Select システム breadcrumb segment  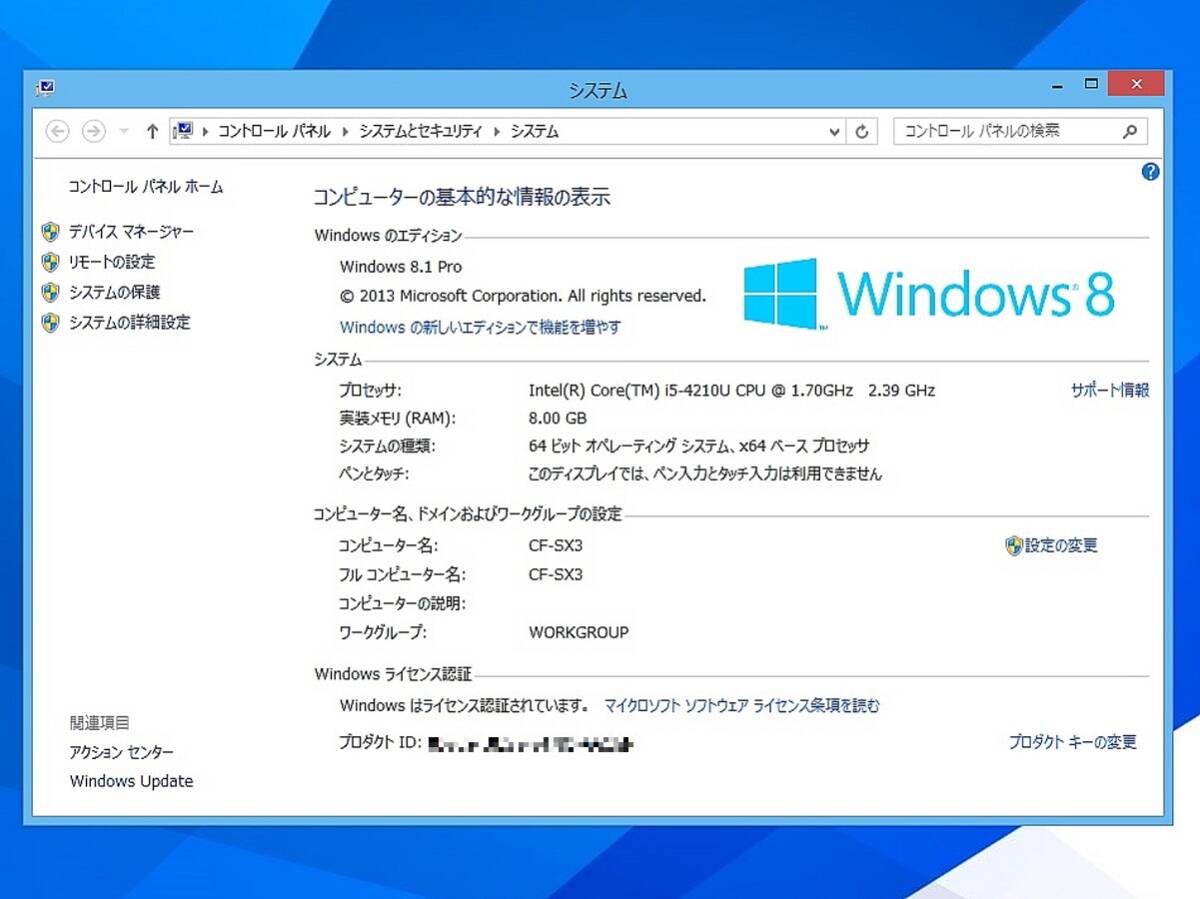pos(535,131)
